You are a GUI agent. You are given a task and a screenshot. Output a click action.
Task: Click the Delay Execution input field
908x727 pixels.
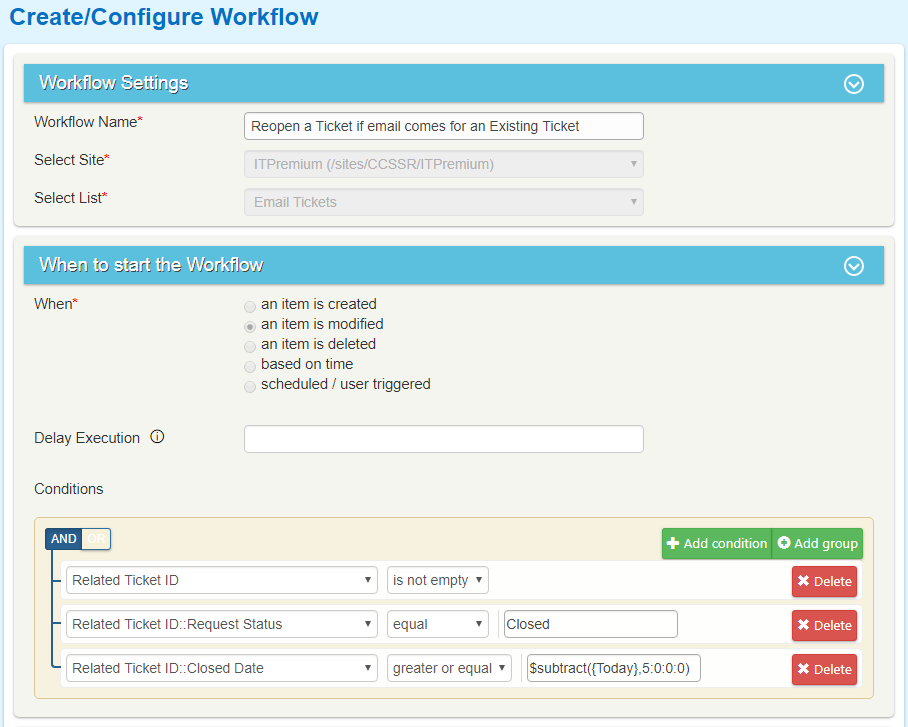(x=443, y=439)
